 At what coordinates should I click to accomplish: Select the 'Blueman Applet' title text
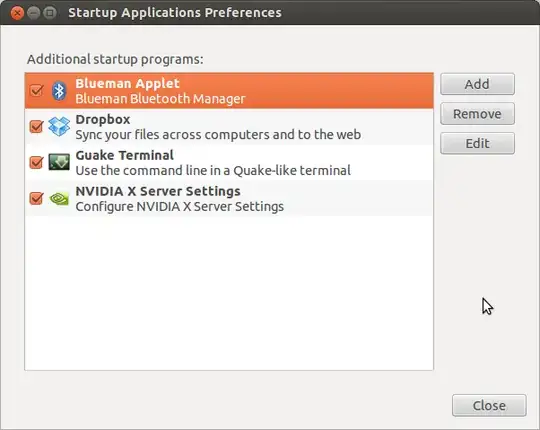click(127, 84)
